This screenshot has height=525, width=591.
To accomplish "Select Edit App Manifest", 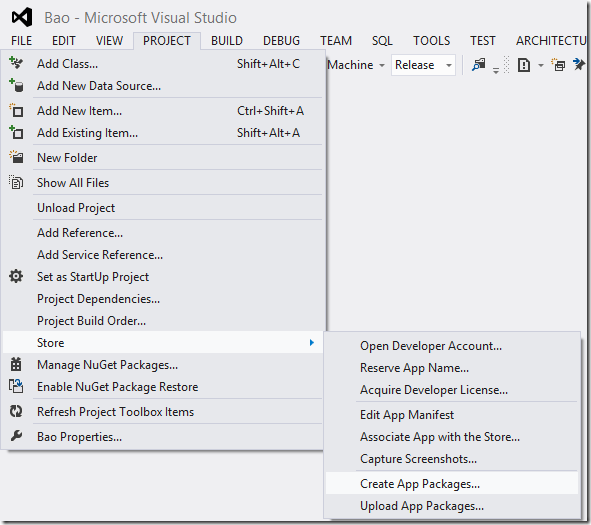I will 452,415.
